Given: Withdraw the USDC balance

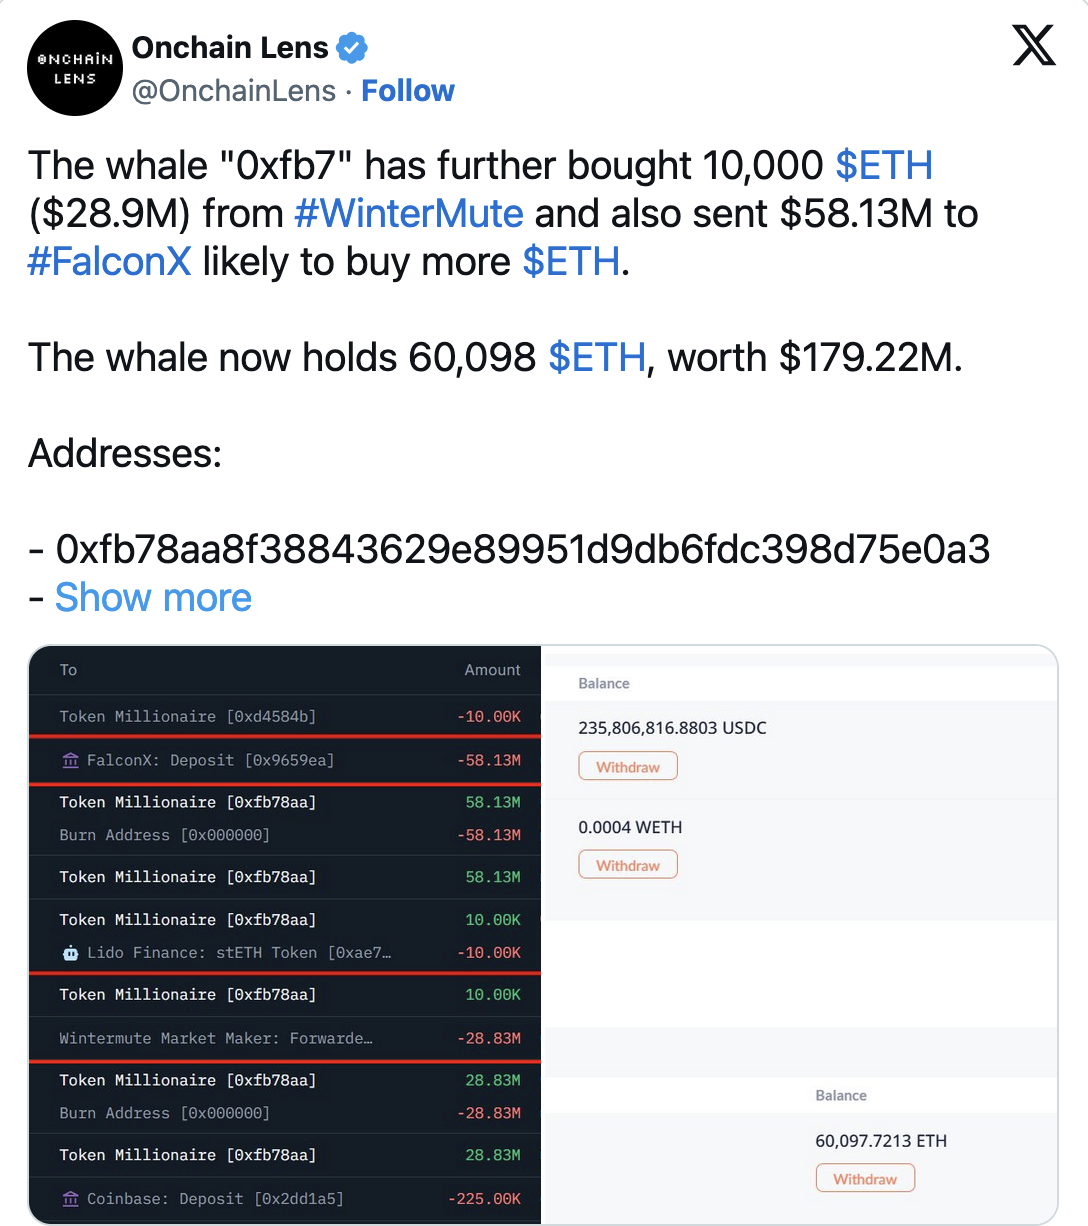Looking at the screenshot, I should pos(628,767).
